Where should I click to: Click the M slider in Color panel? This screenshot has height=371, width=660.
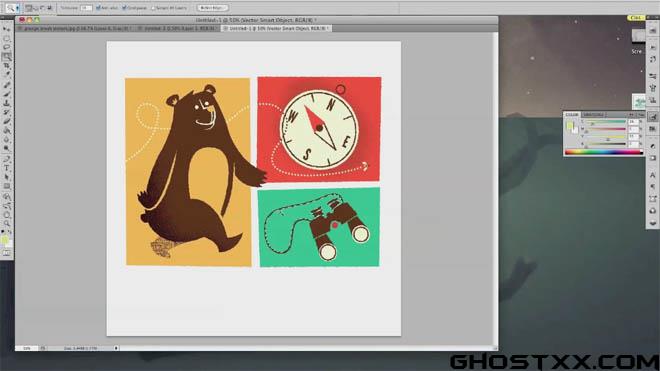click(605, 130)
